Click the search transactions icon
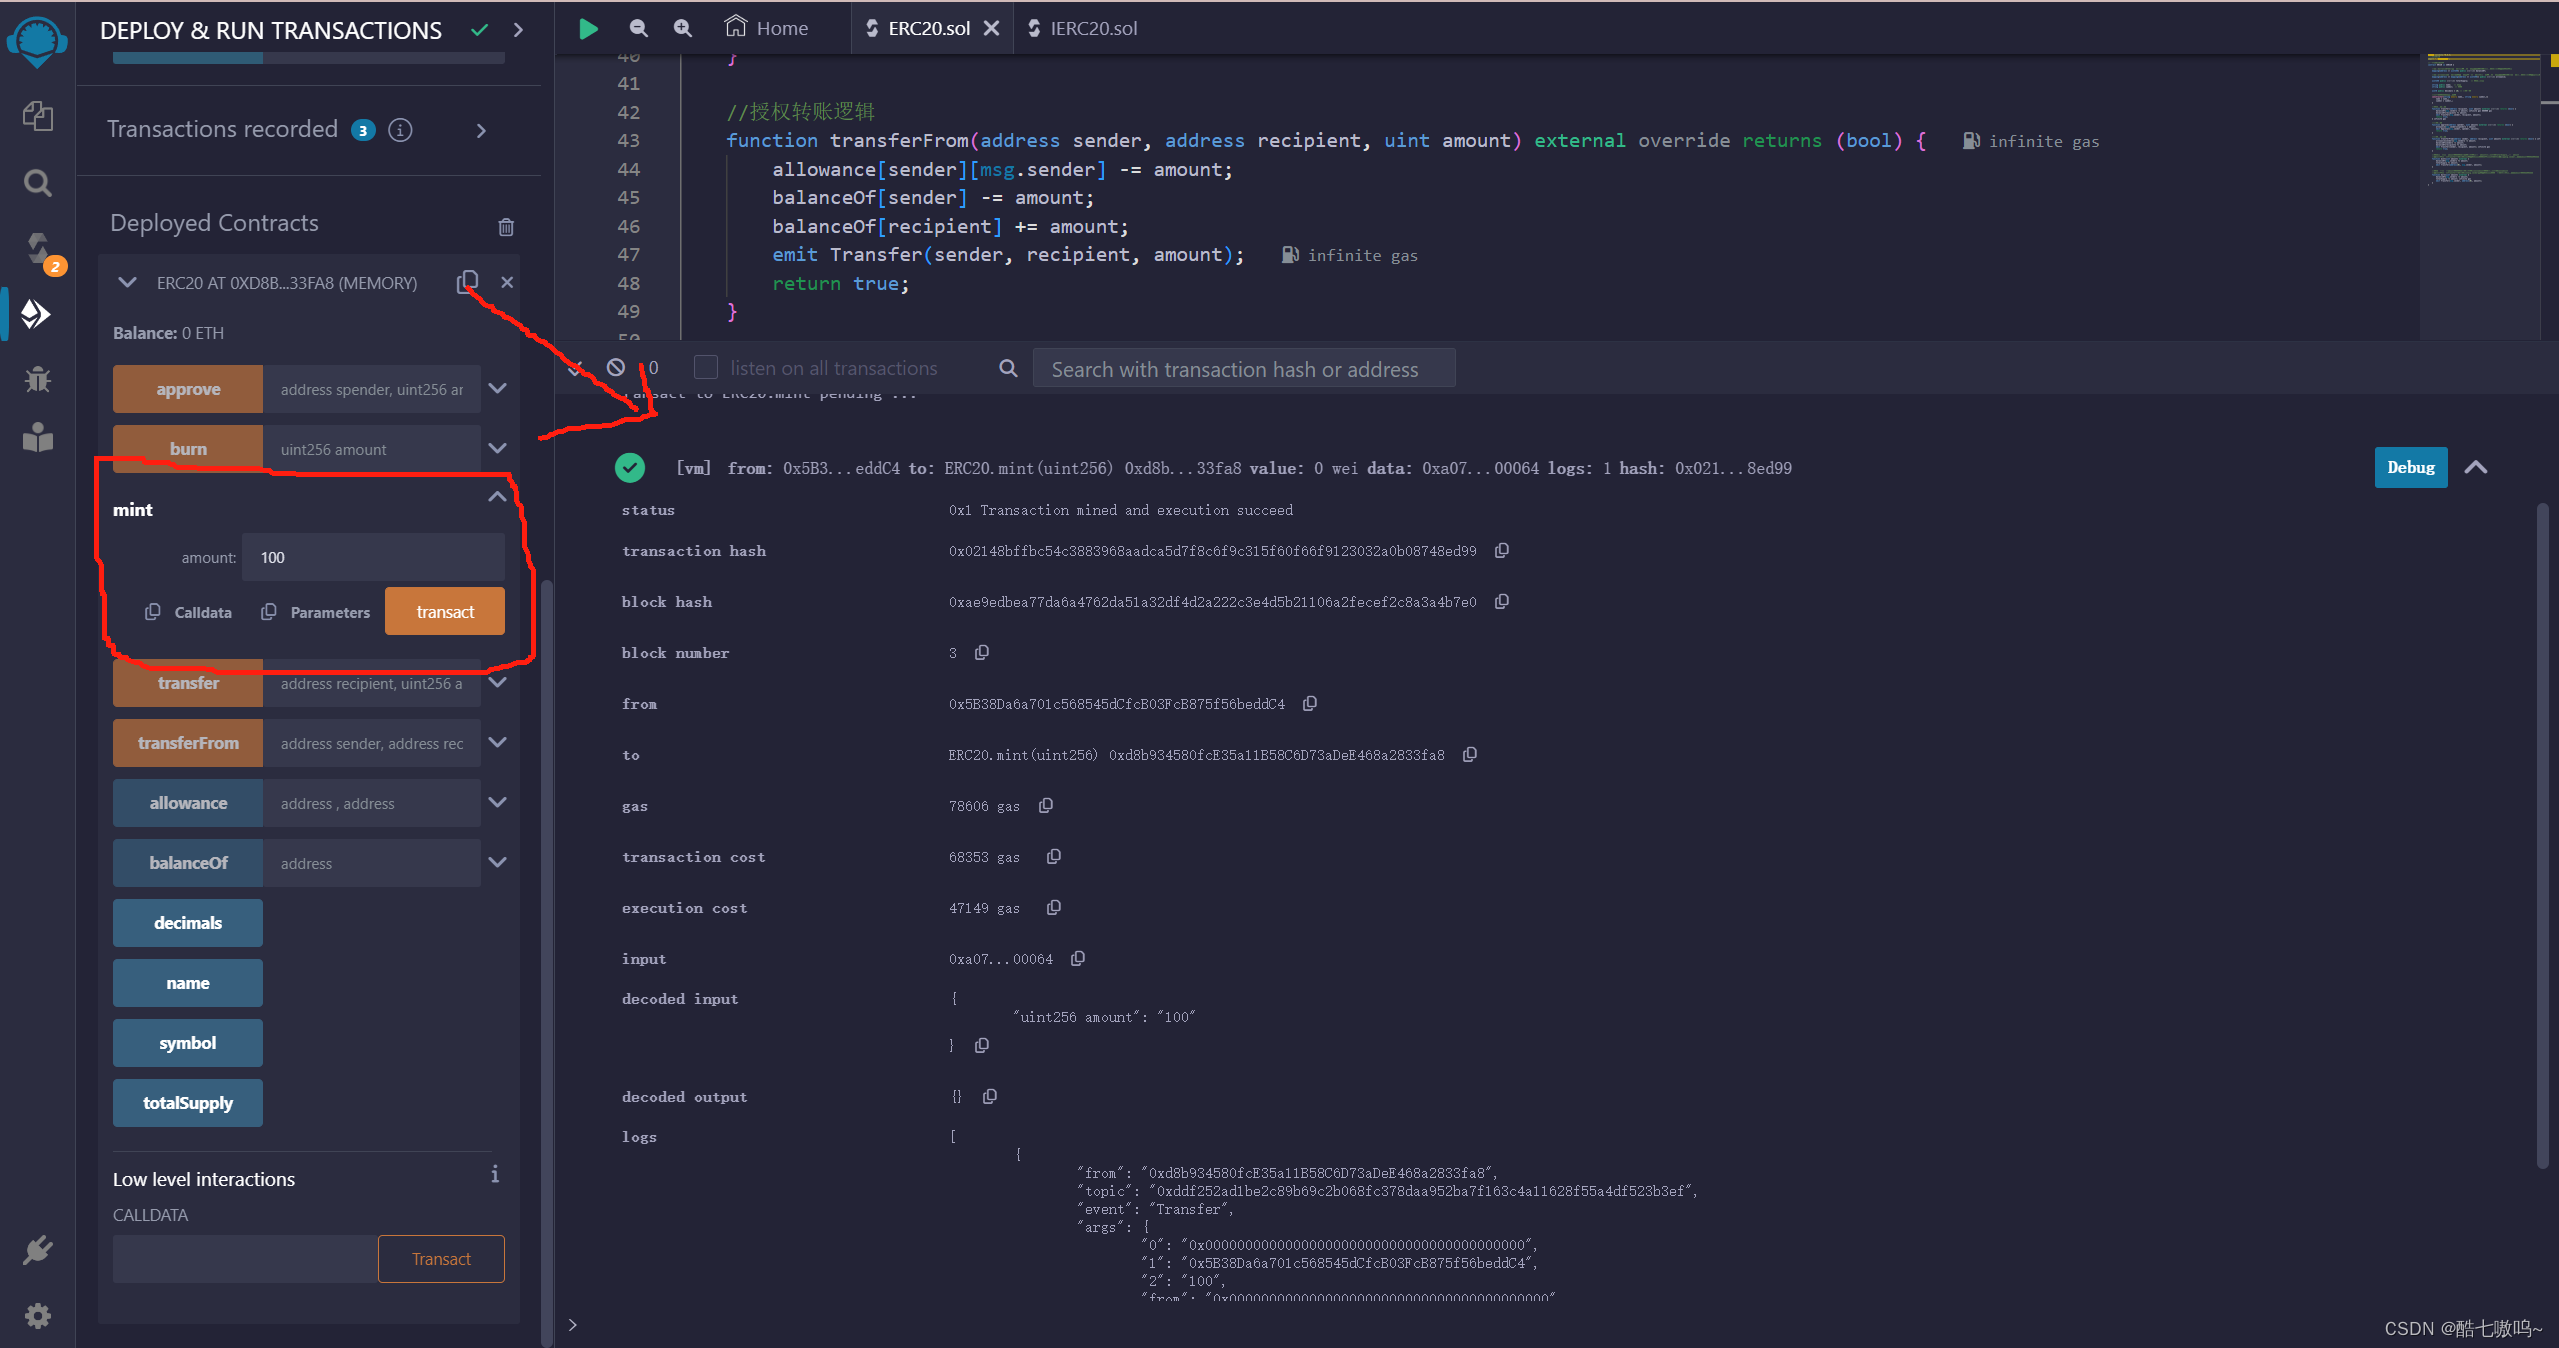Image resolution: width=2559 pixels, height=1348 pixels. [x=1009, y=369]
